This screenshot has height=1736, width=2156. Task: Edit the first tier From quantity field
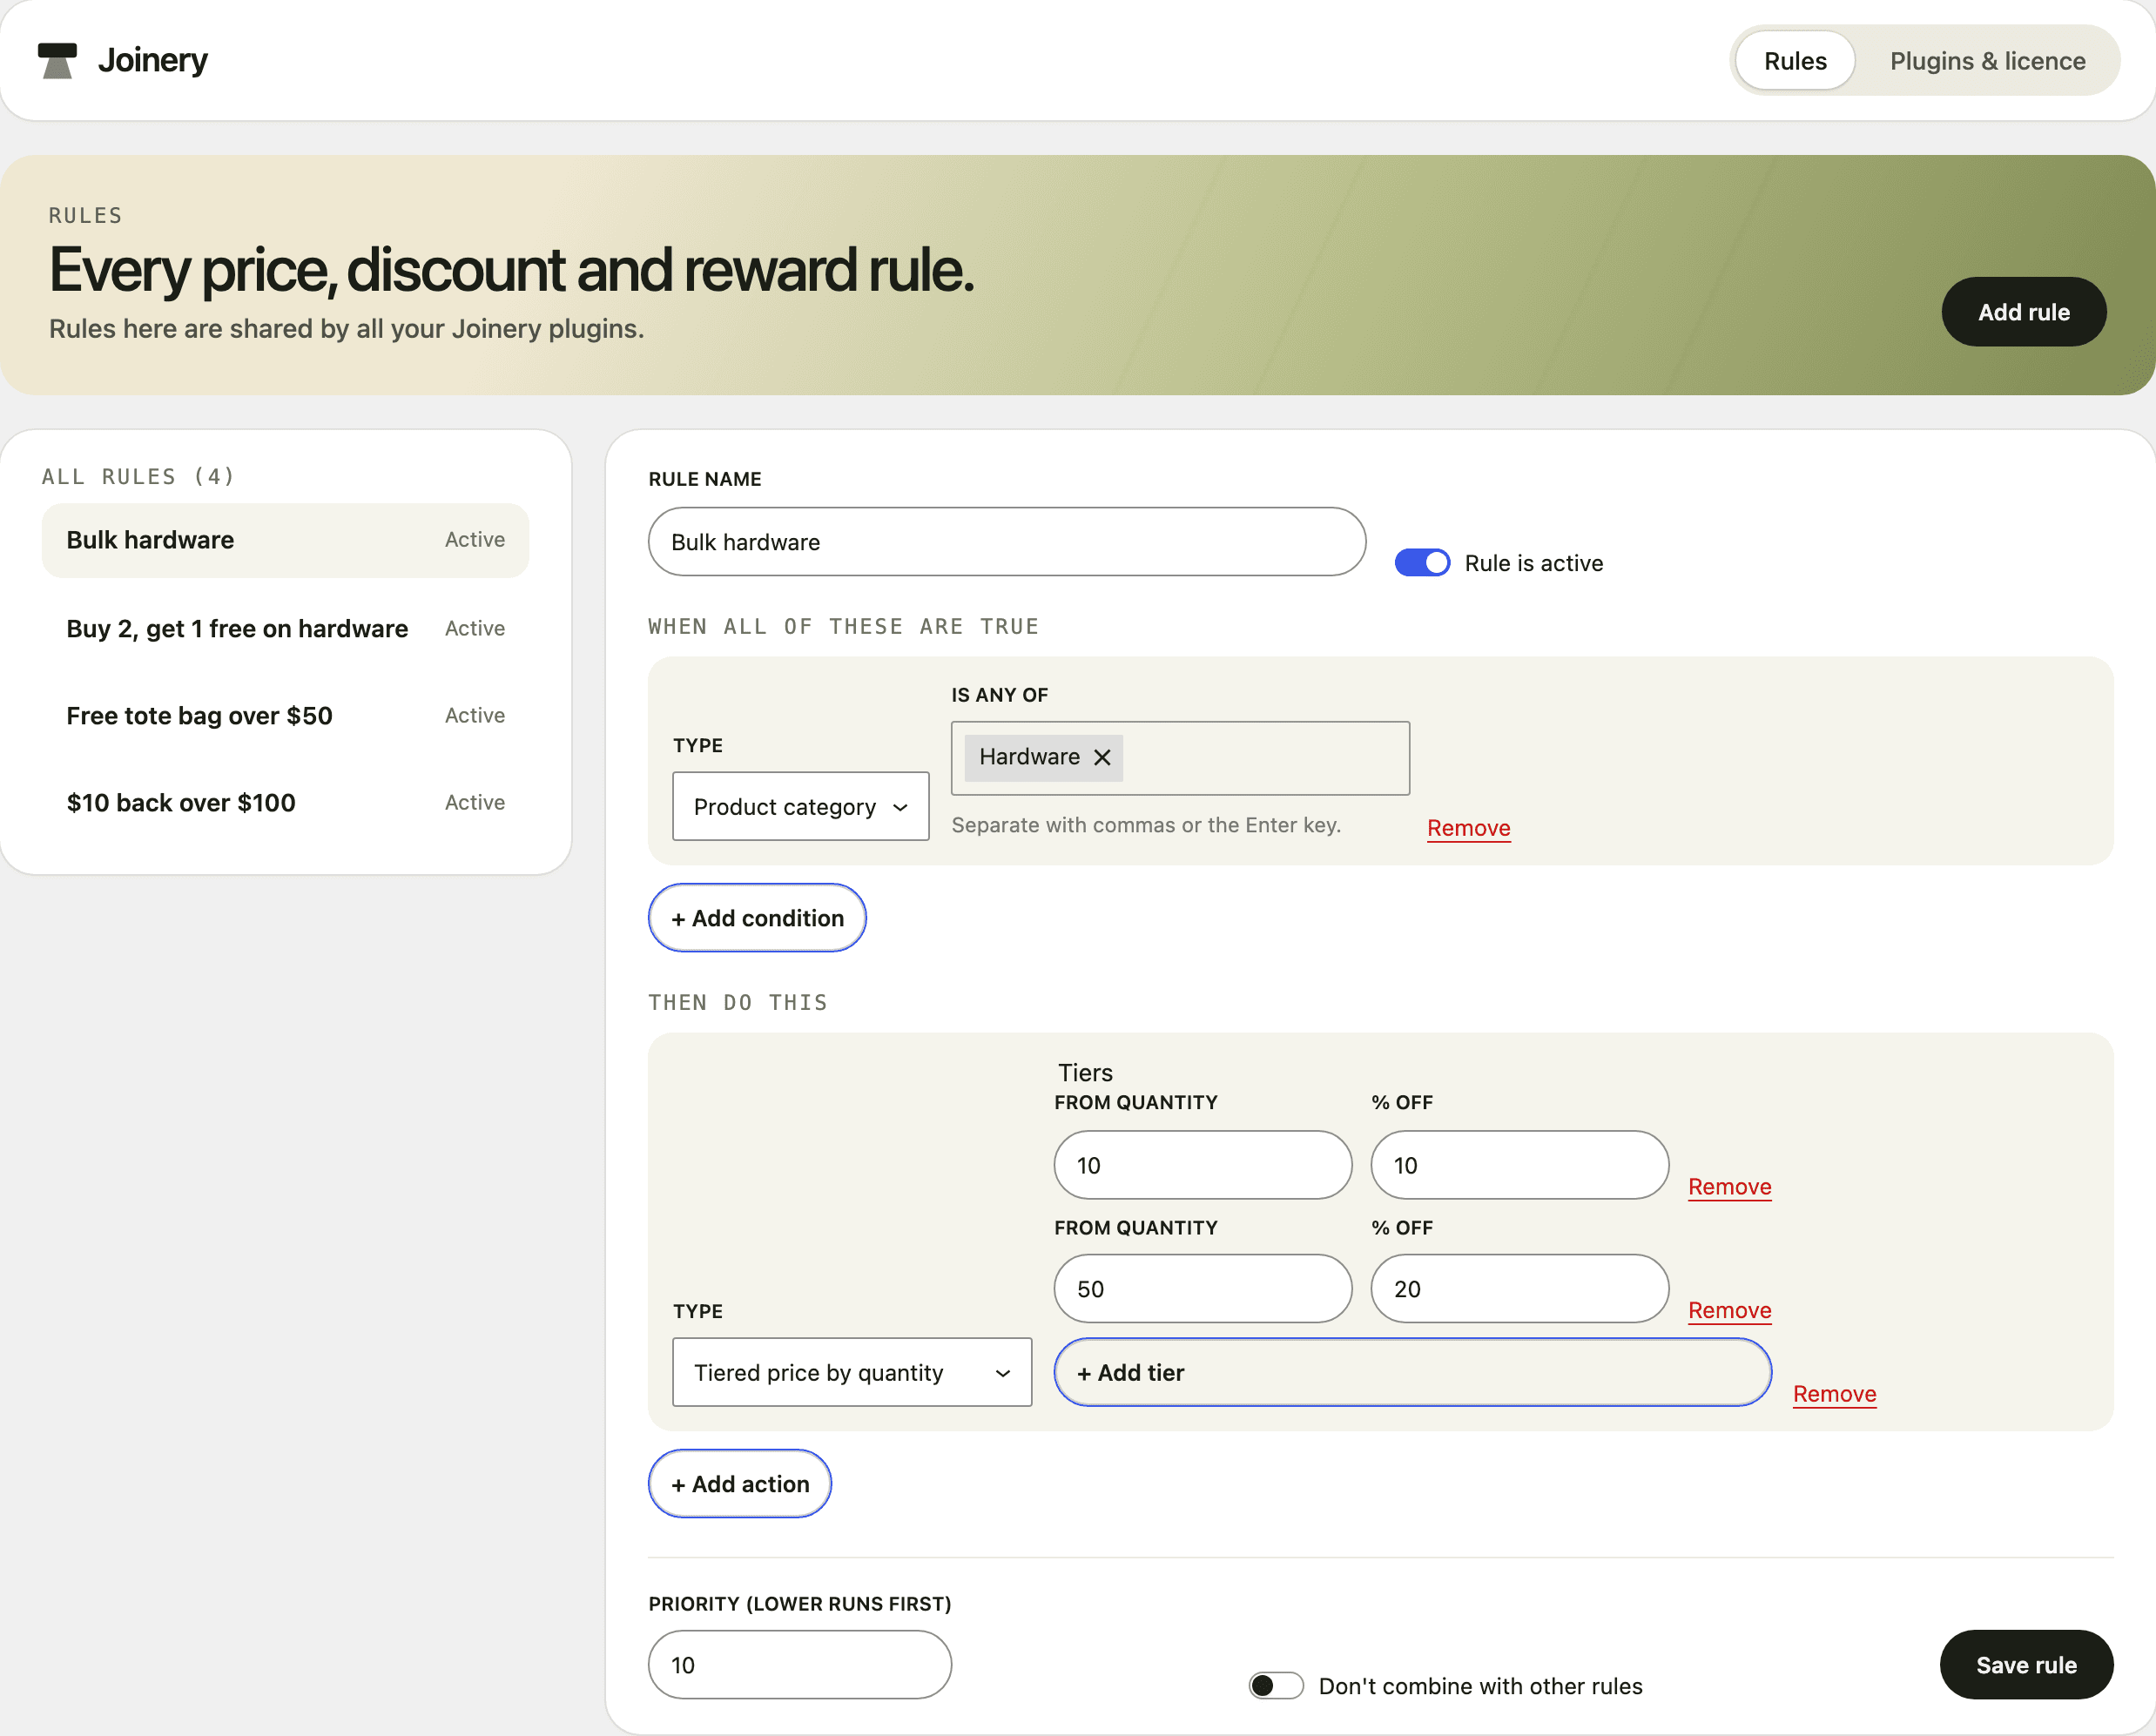[1203, 1165]
